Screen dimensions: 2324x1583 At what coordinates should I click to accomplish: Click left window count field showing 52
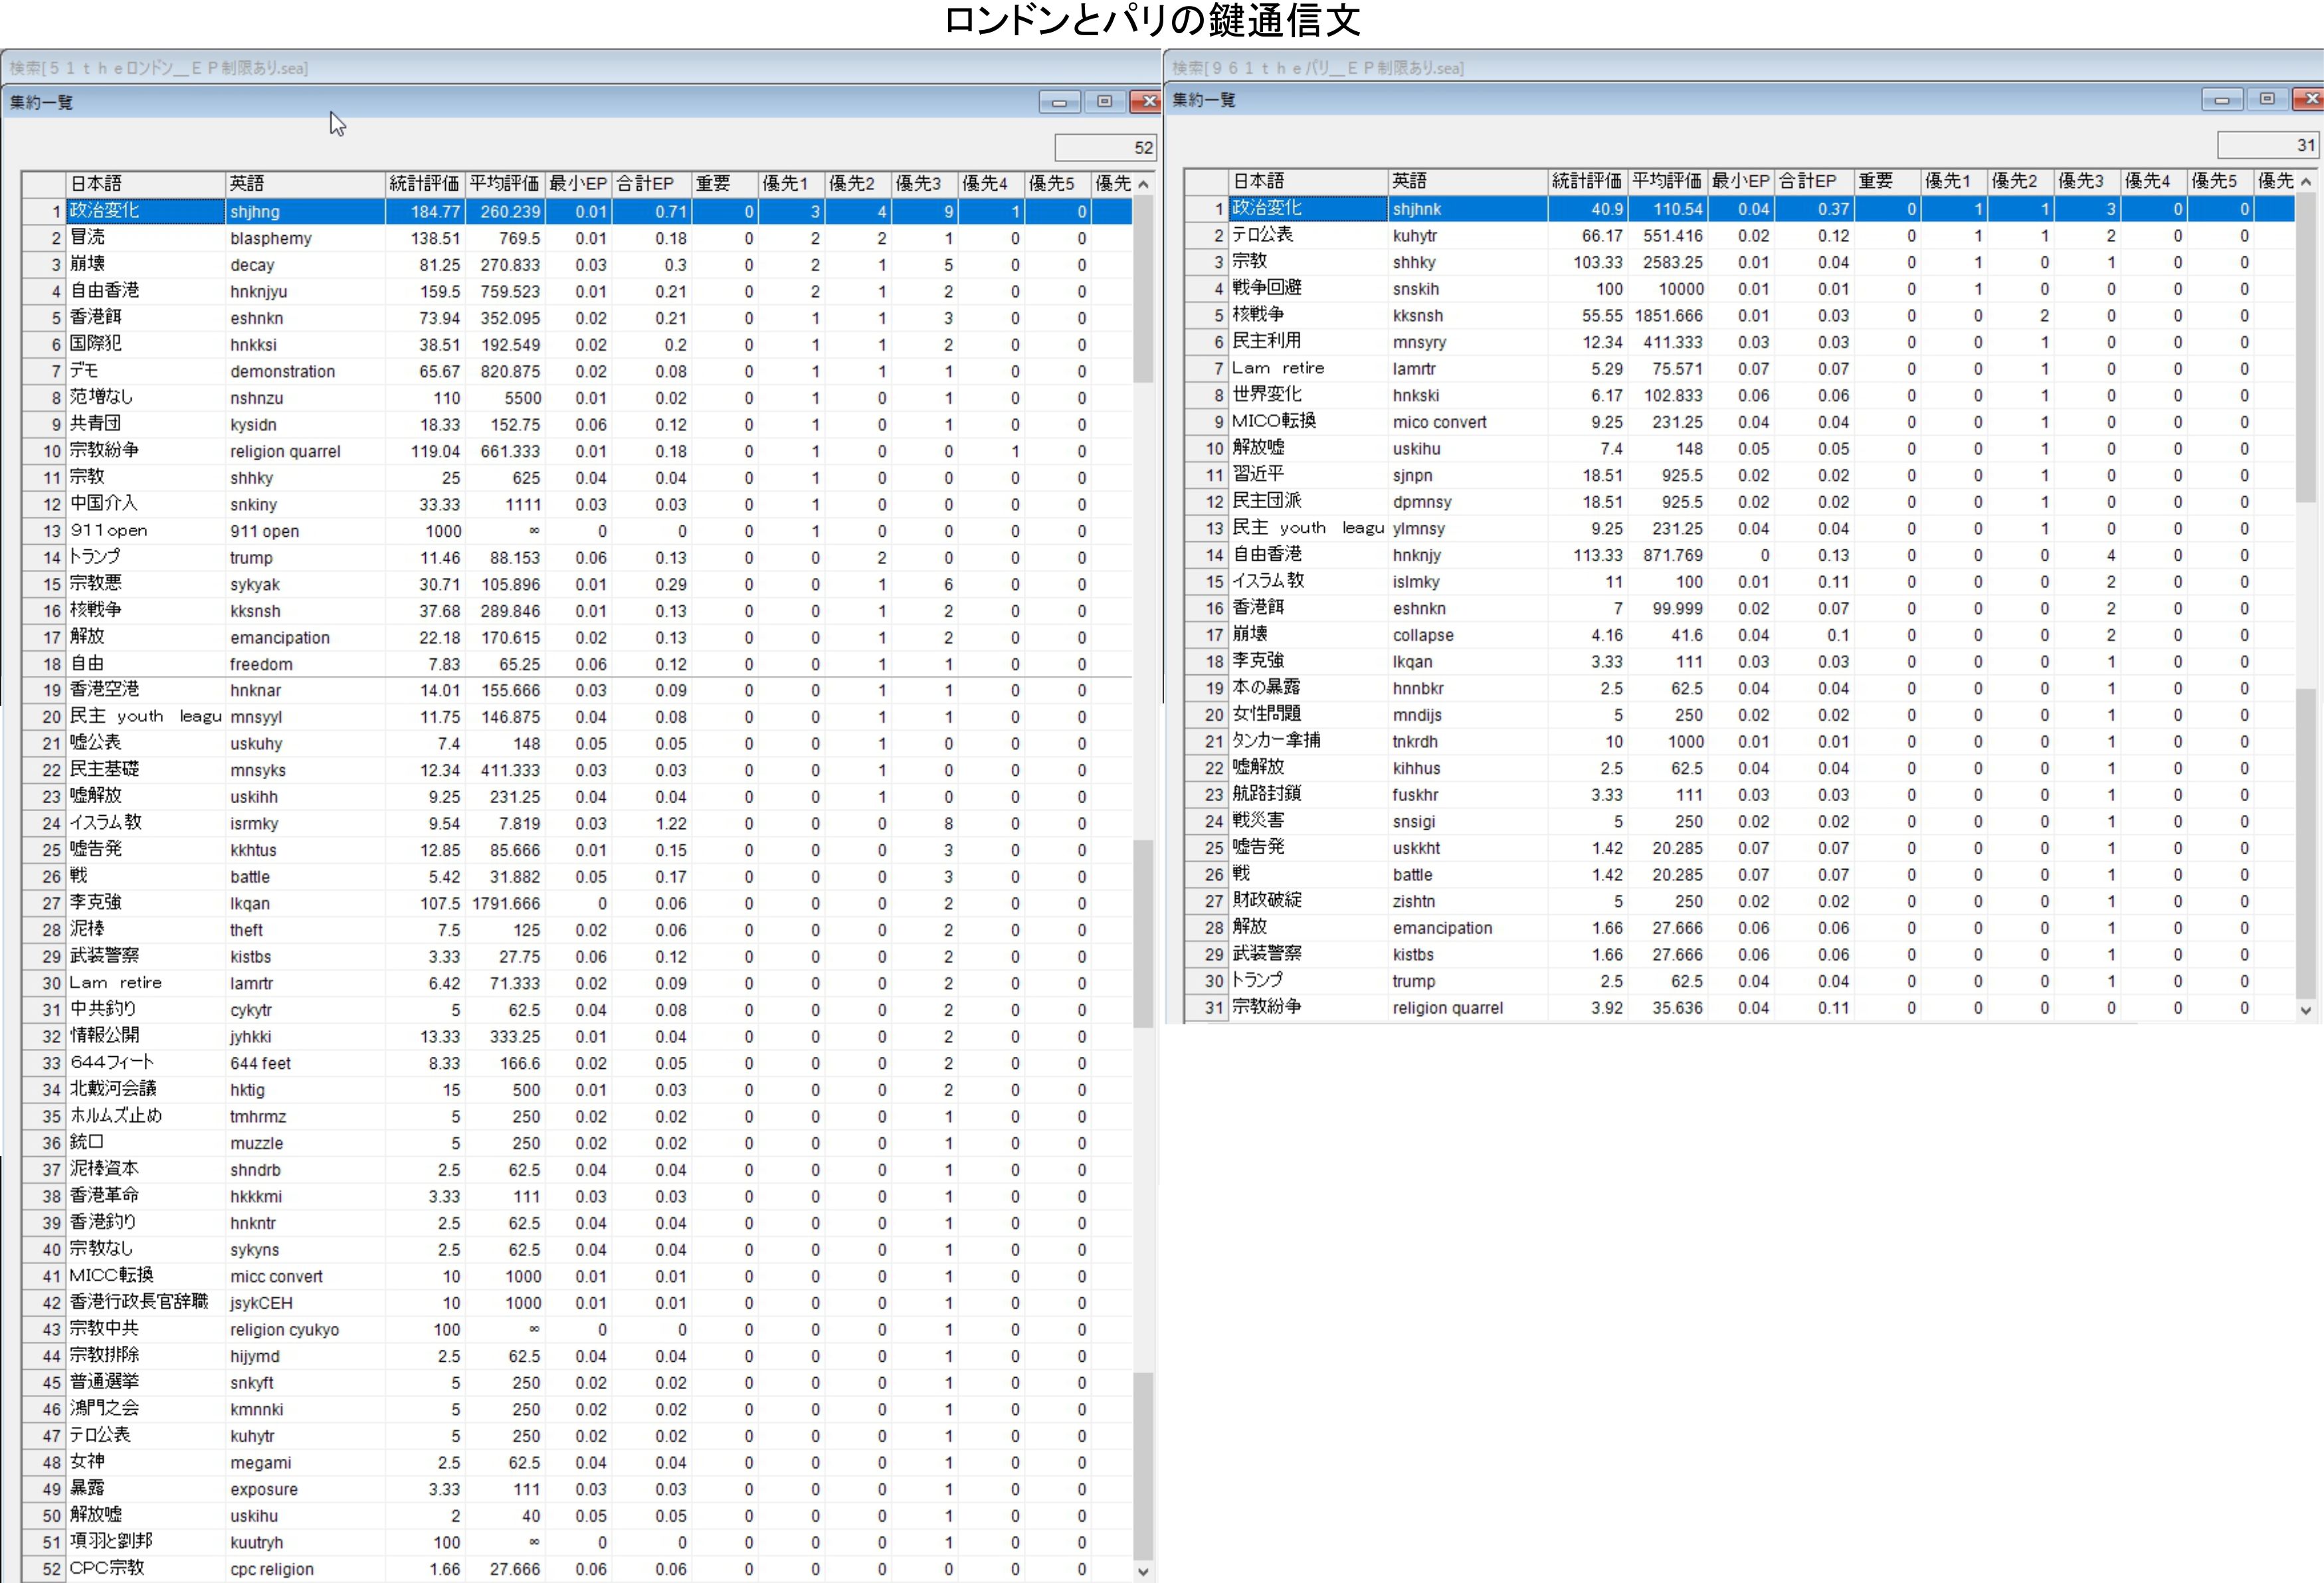(x=1105, y=148)
